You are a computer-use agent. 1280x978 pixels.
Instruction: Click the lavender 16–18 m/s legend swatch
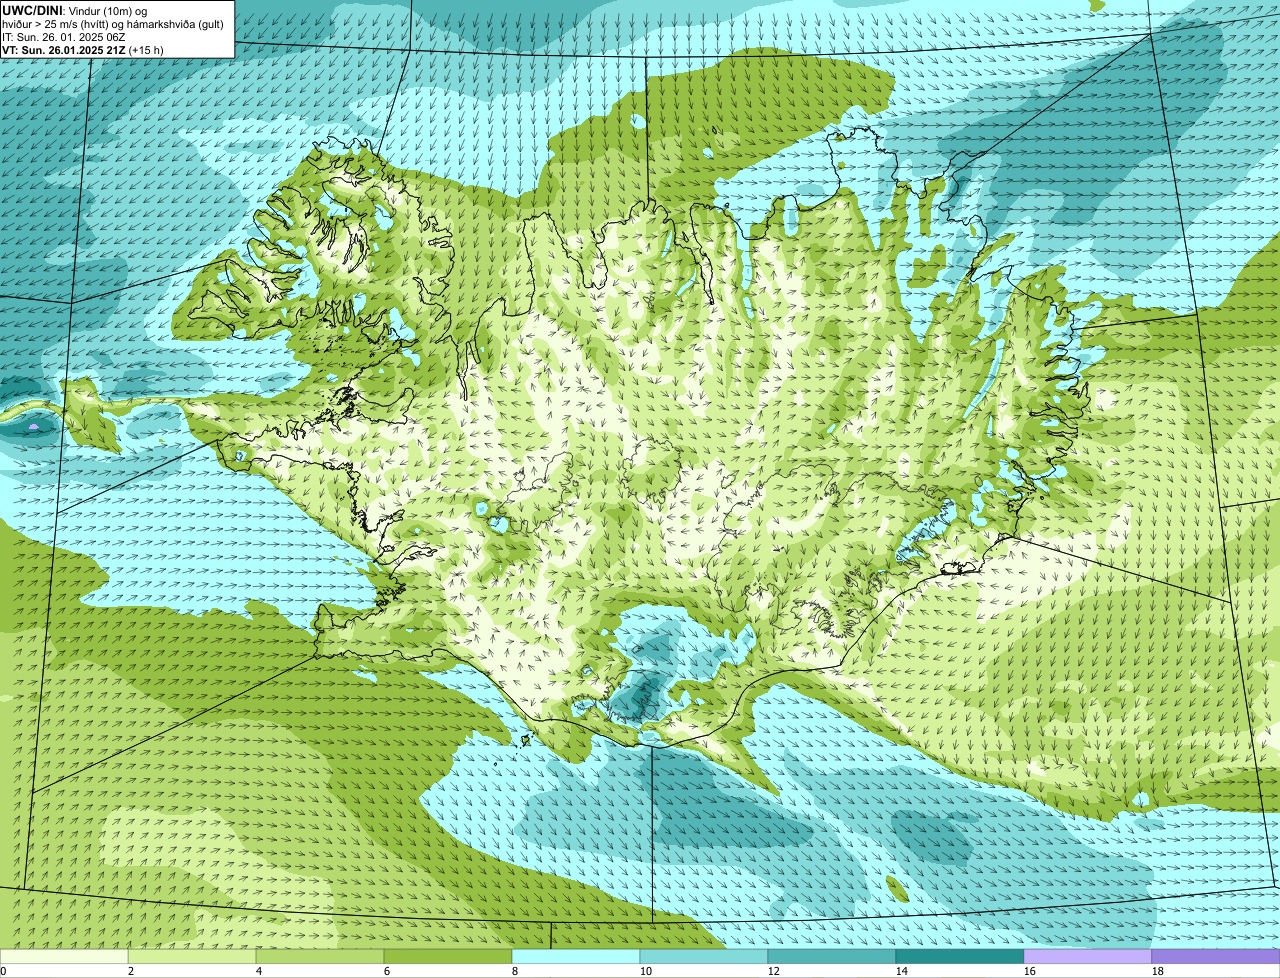coord(1088,956)
